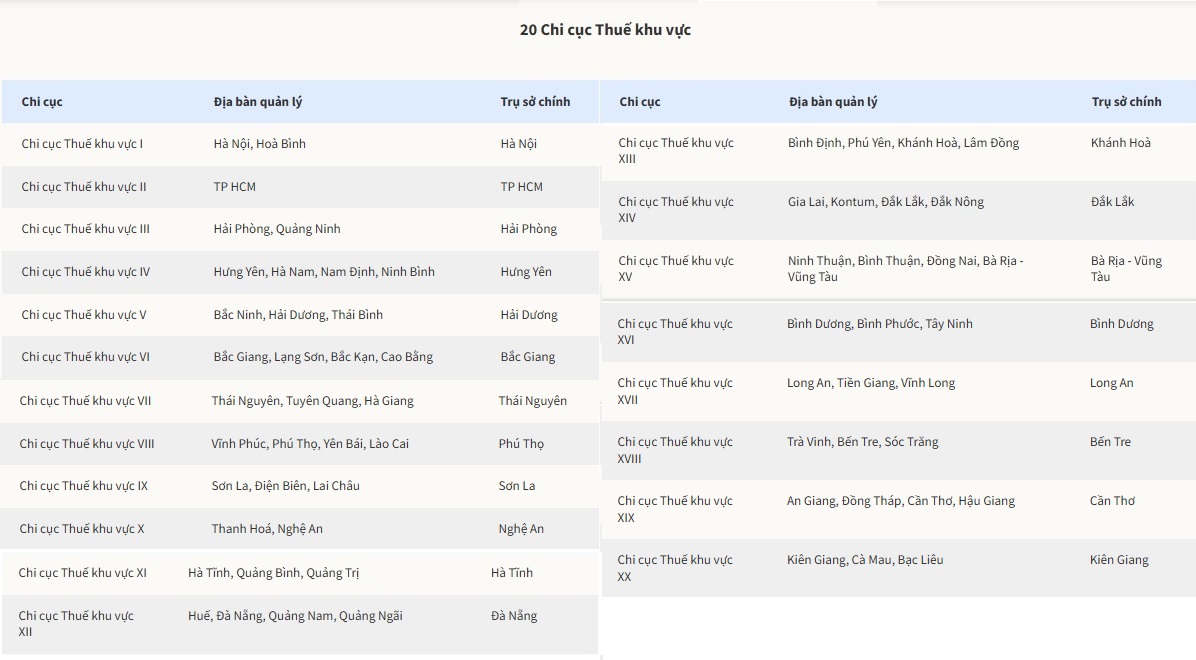This screenshot has width=1196, height=660.
Task: Click the '20 Chi cục Thuế khu vực' title
Action: tap(605, 30)
